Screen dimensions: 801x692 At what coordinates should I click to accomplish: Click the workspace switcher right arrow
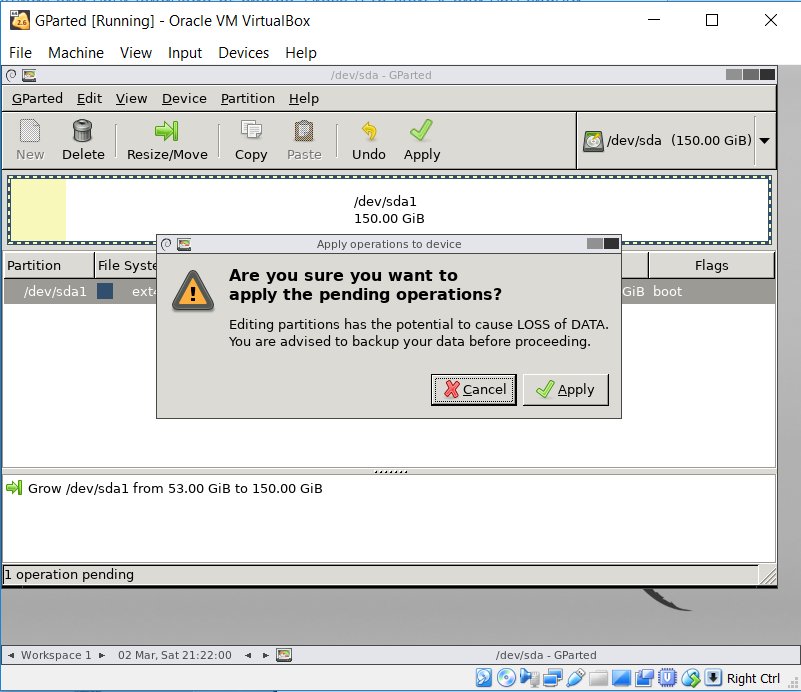100,654
